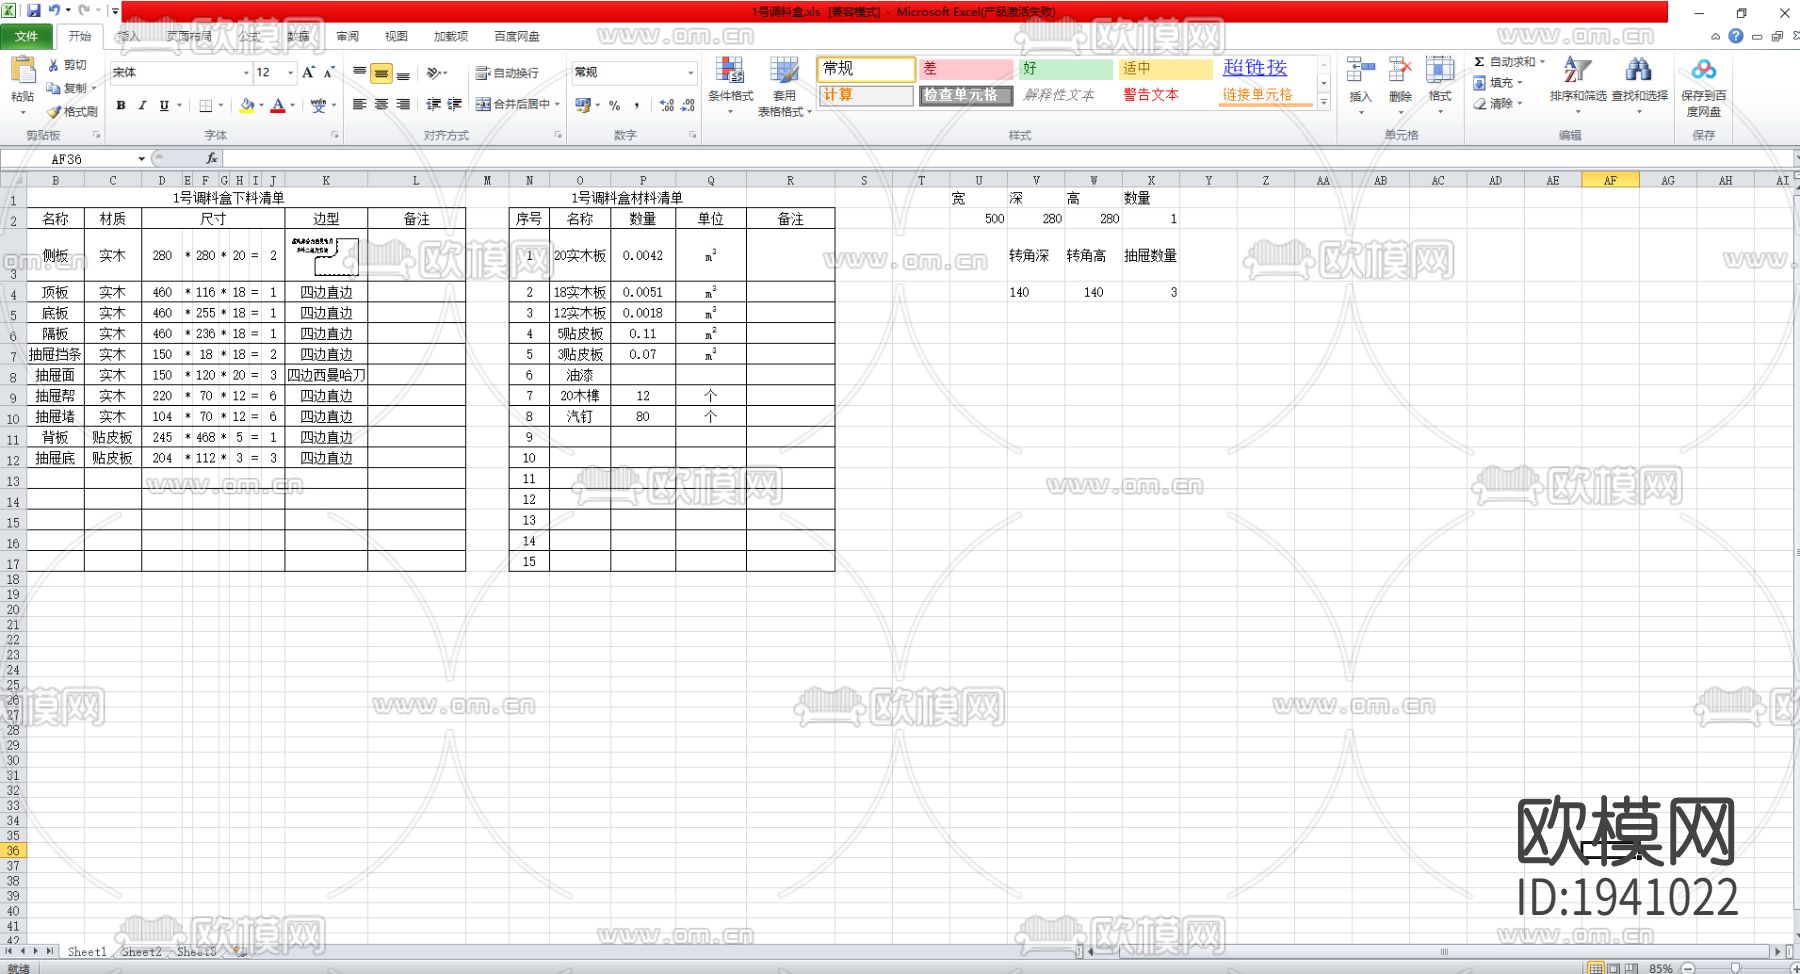The image size is (1800, 974).
Task: Switch to the 开始 (Home) tab
Action: pyautogui.click(x=80, y=36)
